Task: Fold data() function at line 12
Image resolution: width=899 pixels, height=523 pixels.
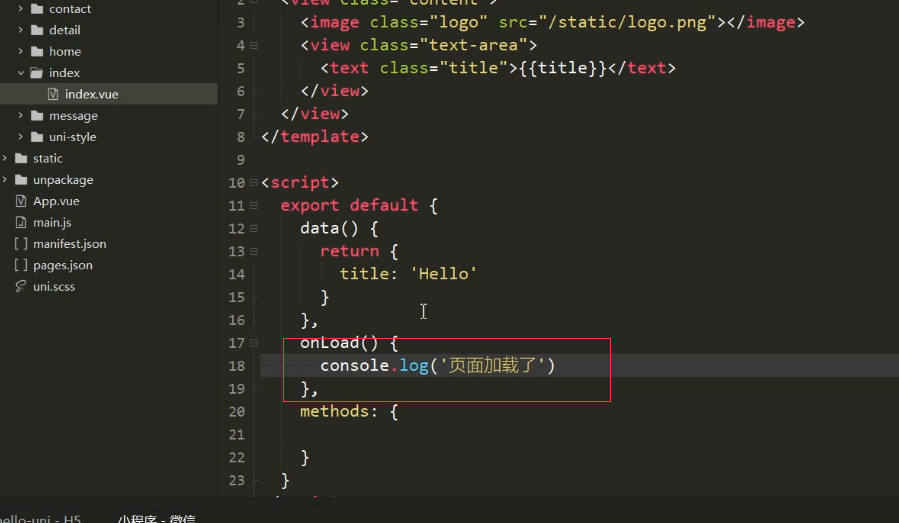Action: [x=253, y=228]
